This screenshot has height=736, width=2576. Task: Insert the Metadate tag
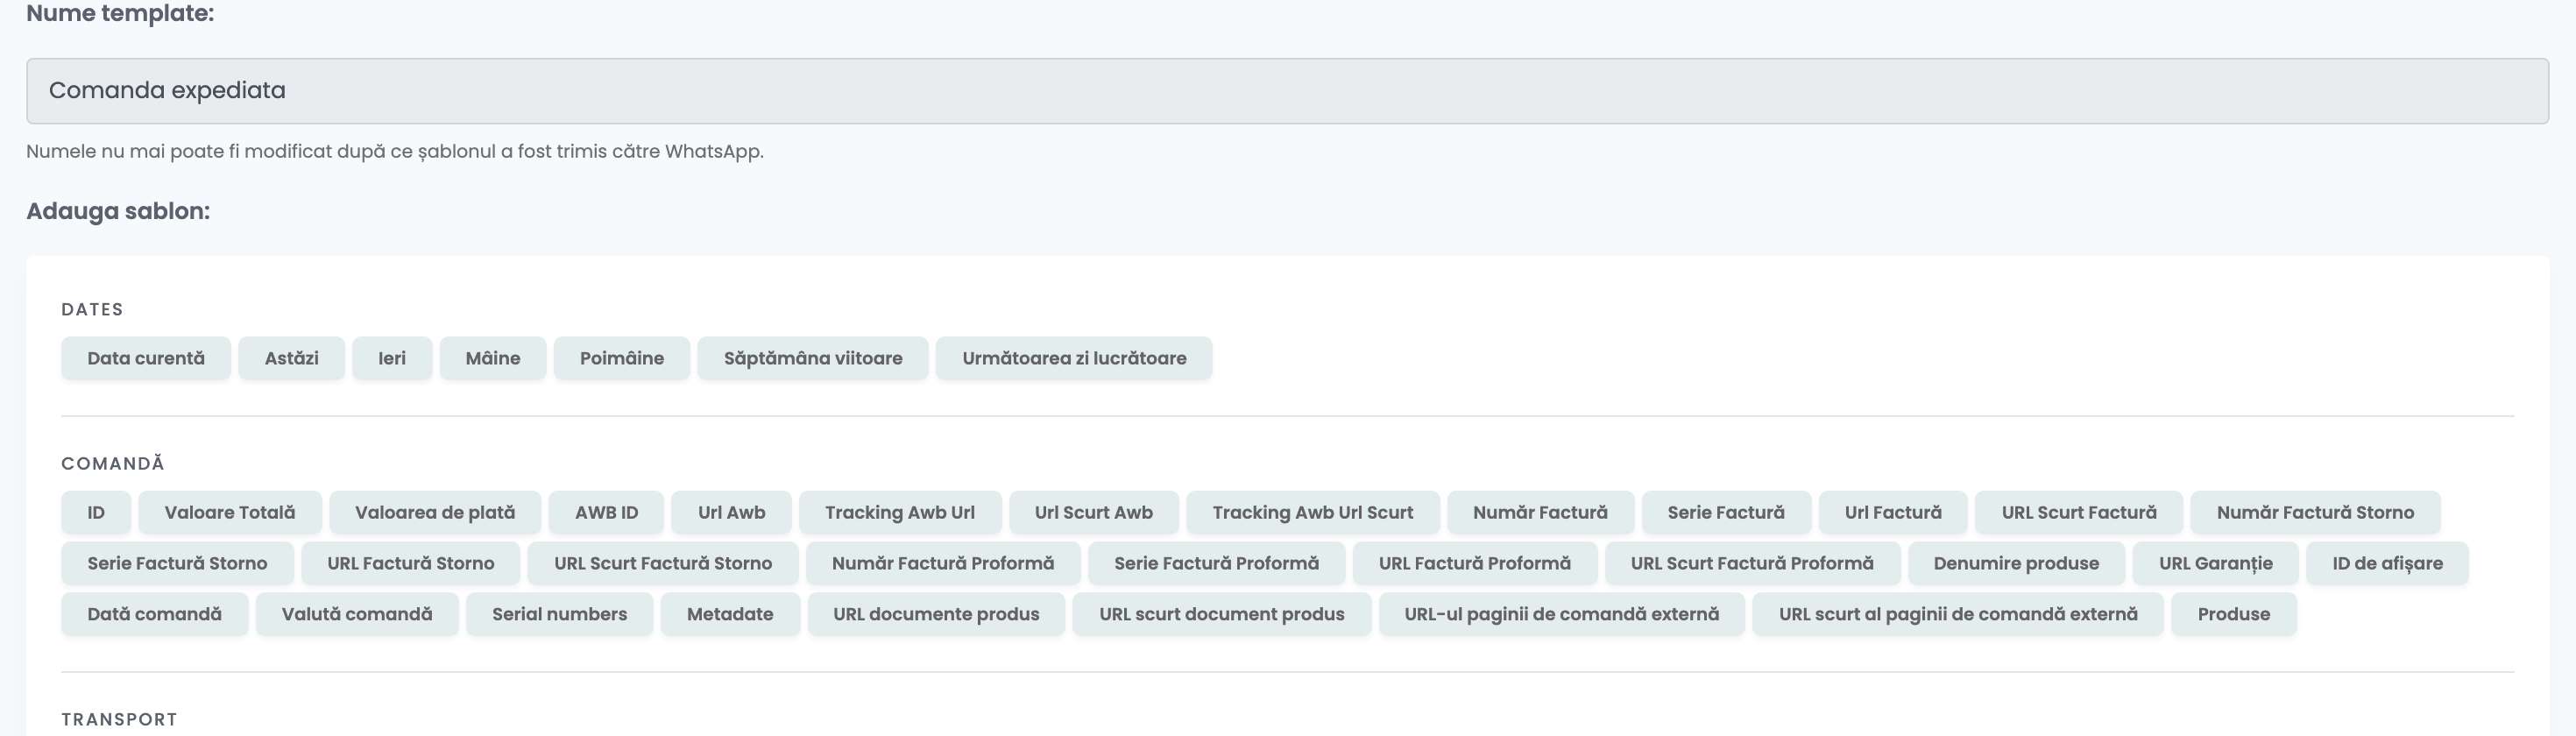tap(730, 614)
